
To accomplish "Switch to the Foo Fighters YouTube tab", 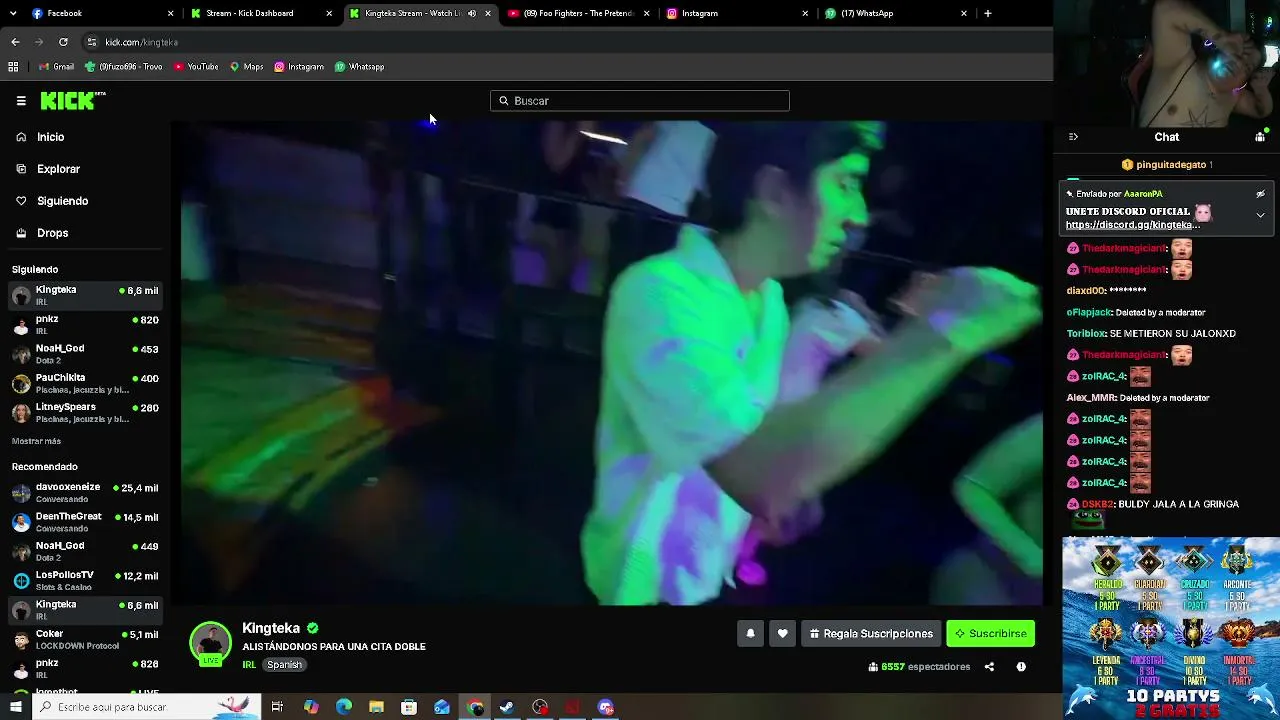I will [579, 13].
